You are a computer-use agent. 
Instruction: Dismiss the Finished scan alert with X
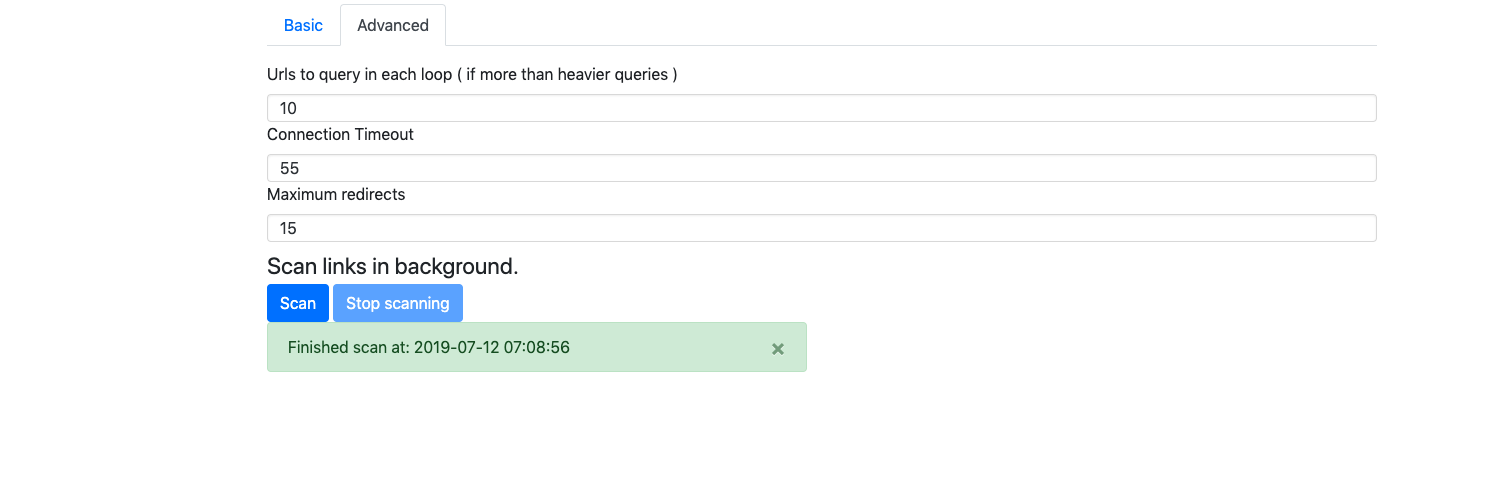[778, 348]
